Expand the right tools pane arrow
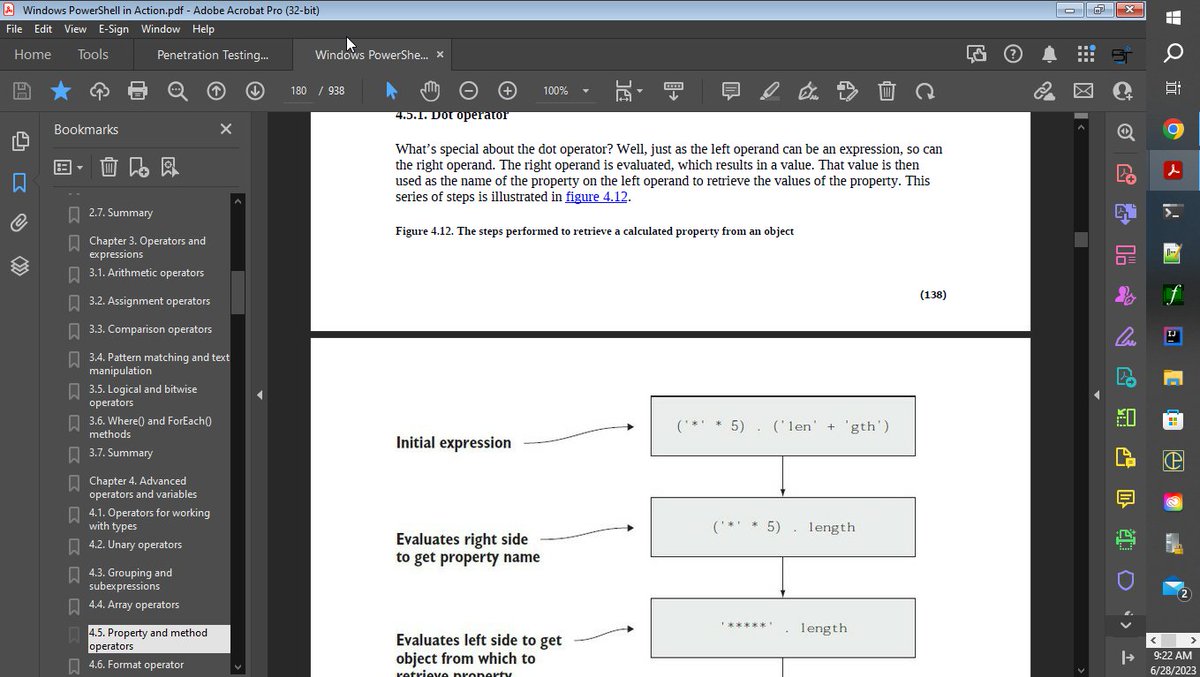 click(x=1097, y=395)
